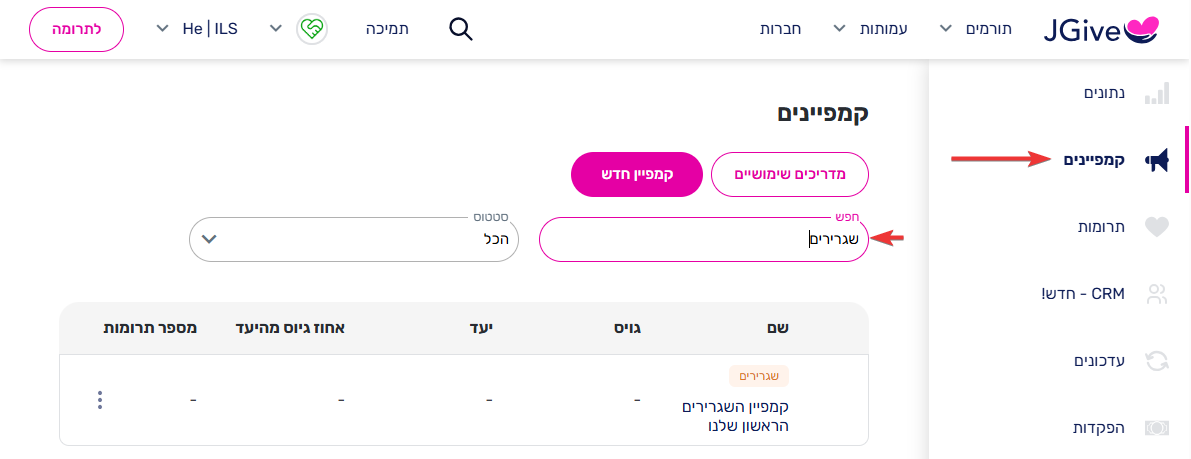Click the קמפיין חדש button

coord(637,174)
